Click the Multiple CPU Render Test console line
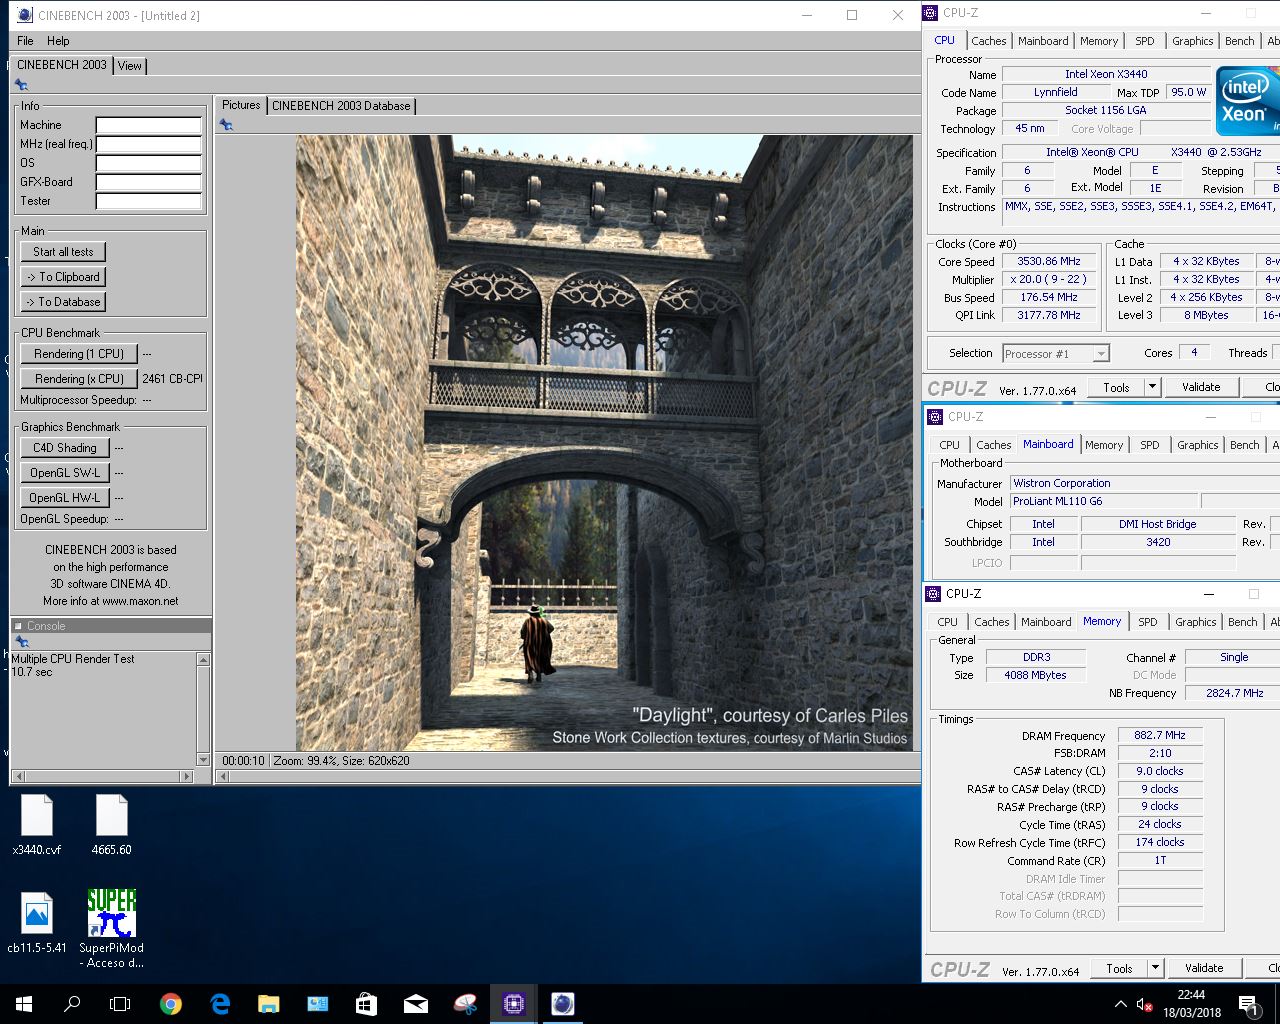The image size is (1280, 1024). [x=73, y=659]
